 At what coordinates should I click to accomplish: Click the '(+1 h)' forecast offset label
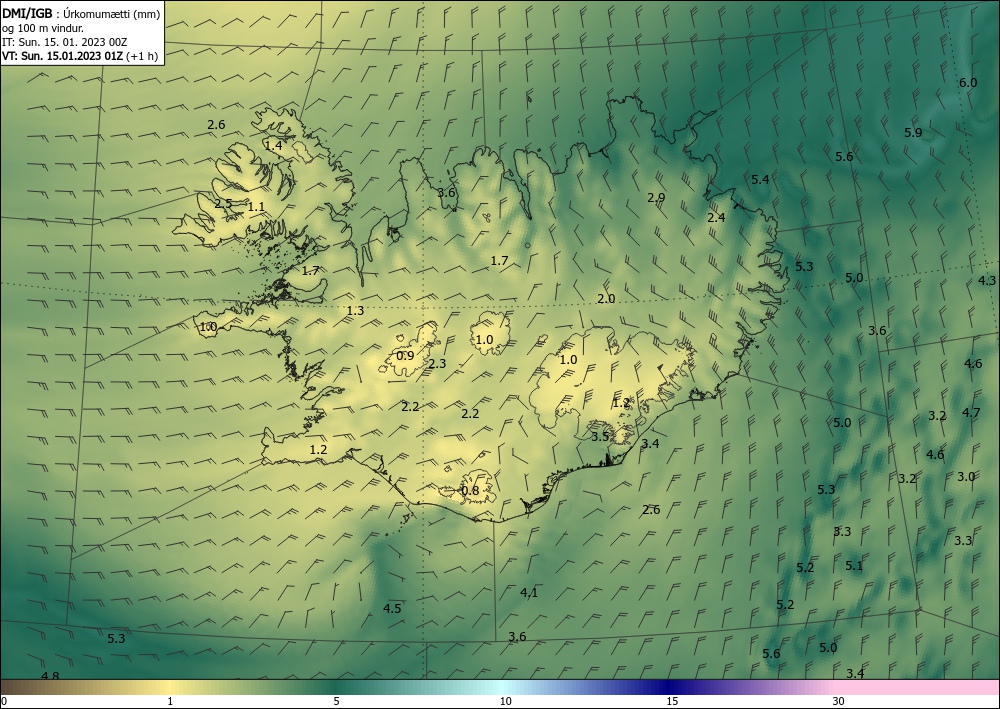[x=142, y=56]
